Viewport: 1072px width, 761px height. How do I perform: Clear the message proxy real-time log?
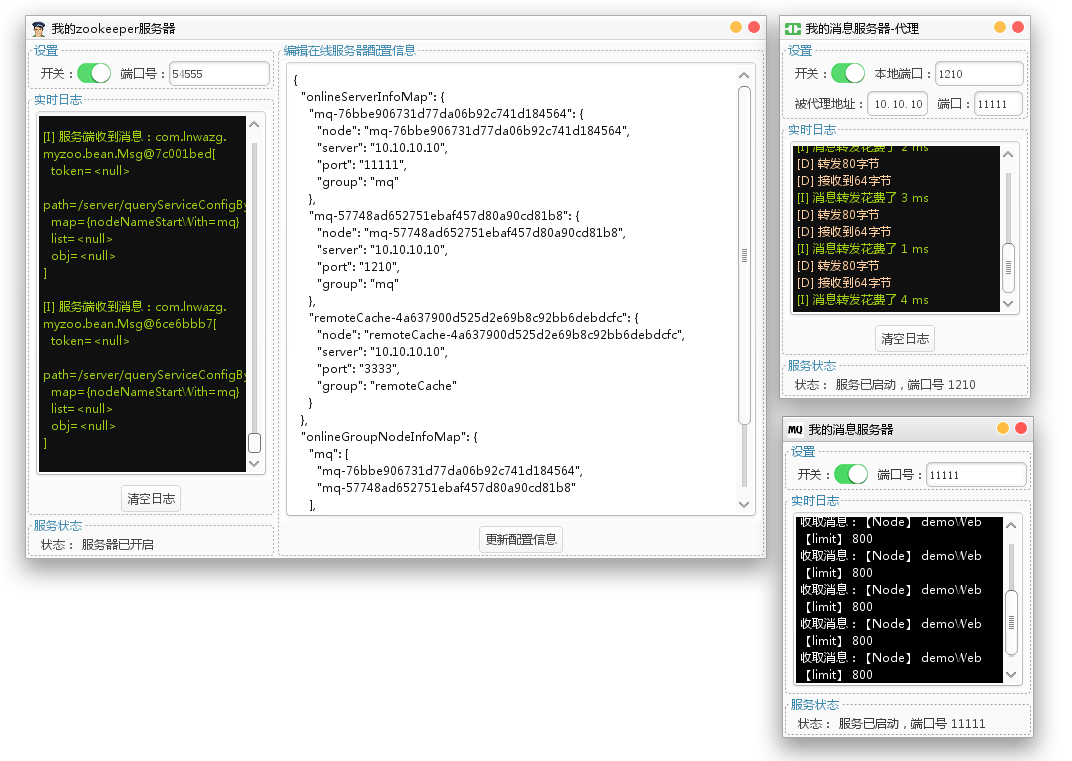pyautogui.click(x=904, y=339)
